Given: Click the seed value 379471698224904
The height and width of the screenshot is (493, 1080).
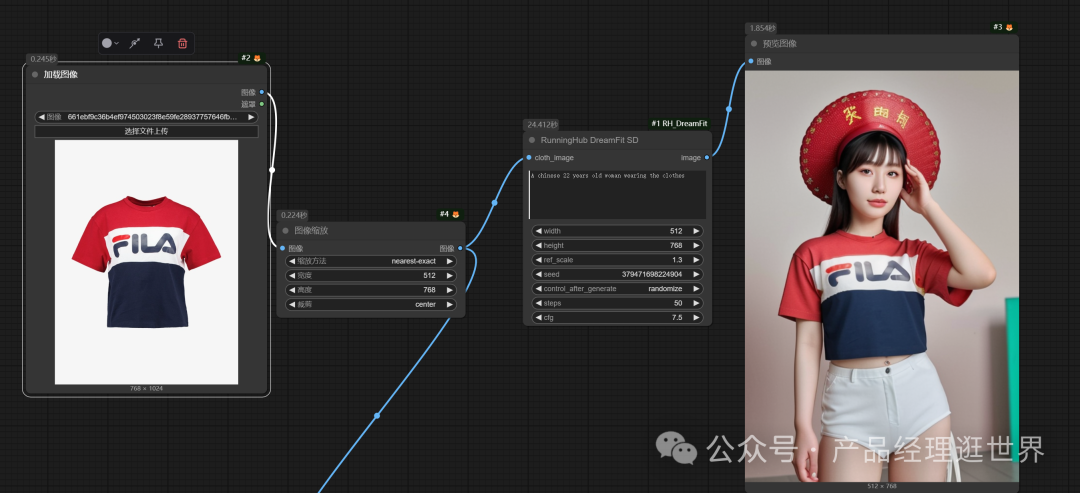Looking at the screenshot, I should point(652,274).
